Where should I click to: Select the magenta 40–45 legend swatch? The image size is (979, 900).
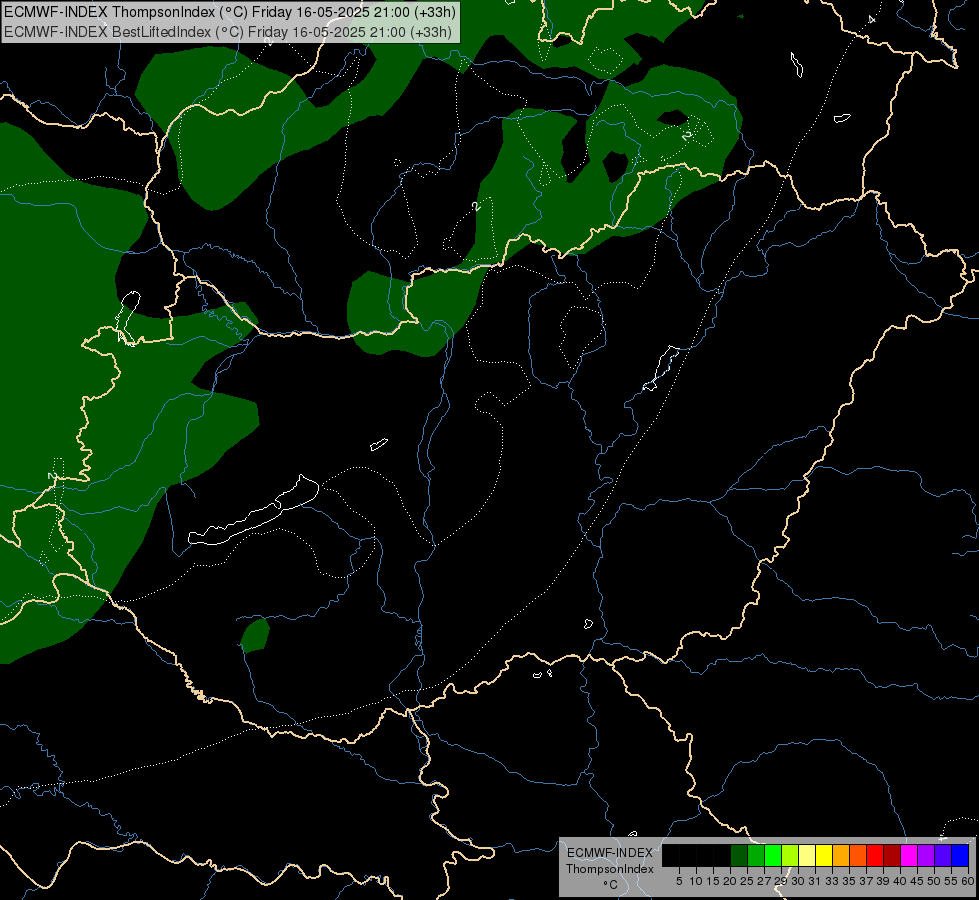pos(909,855)
